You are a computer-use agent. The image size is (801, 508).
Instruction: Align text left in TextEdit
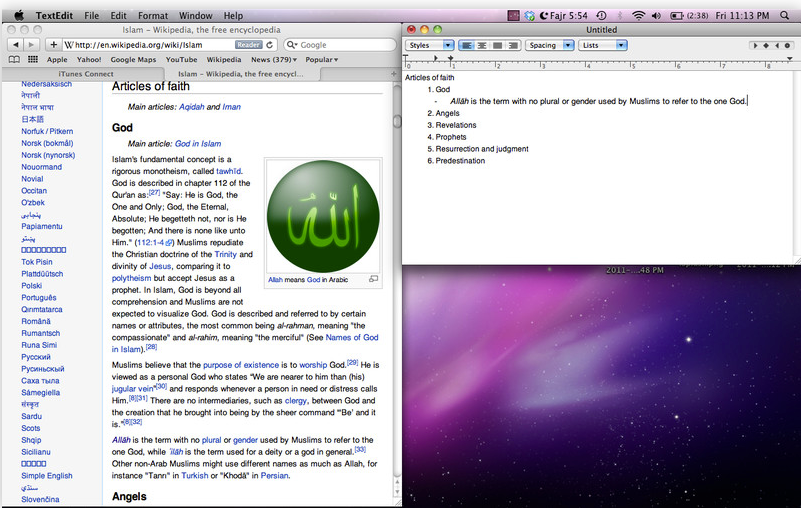point(466,45)
